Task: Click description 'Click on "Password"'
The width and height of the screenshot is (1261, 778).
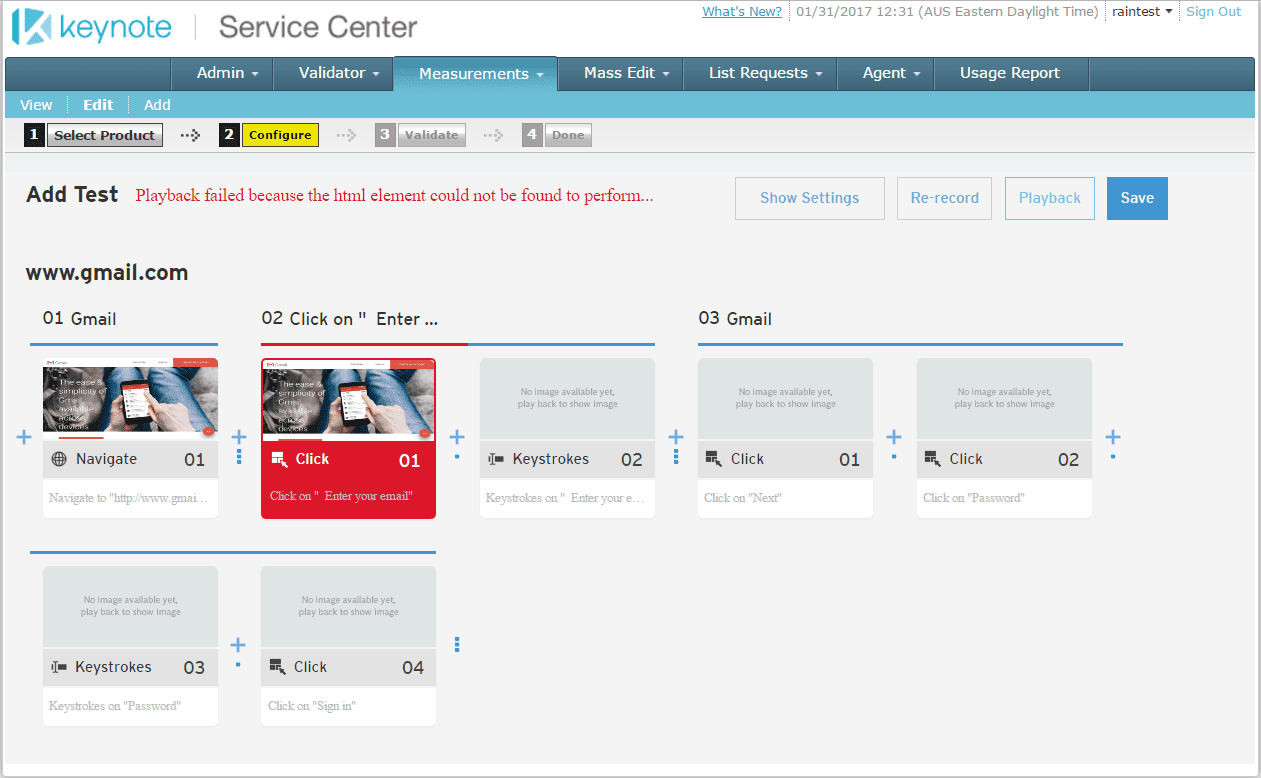Action: click(x=974, y=497)
